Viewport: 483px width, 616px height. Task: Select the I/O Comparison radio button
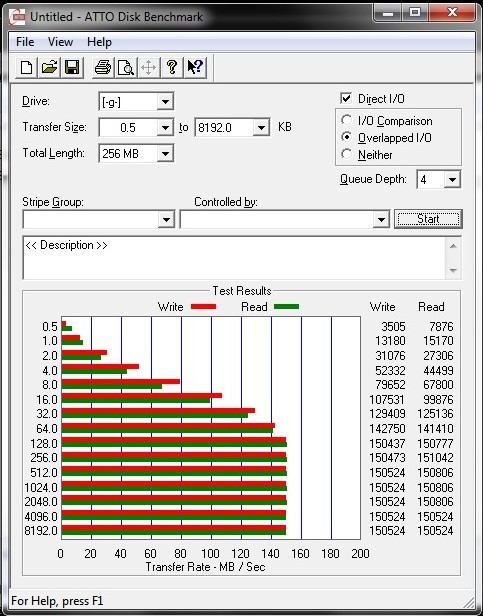click(x=346, y=120)
